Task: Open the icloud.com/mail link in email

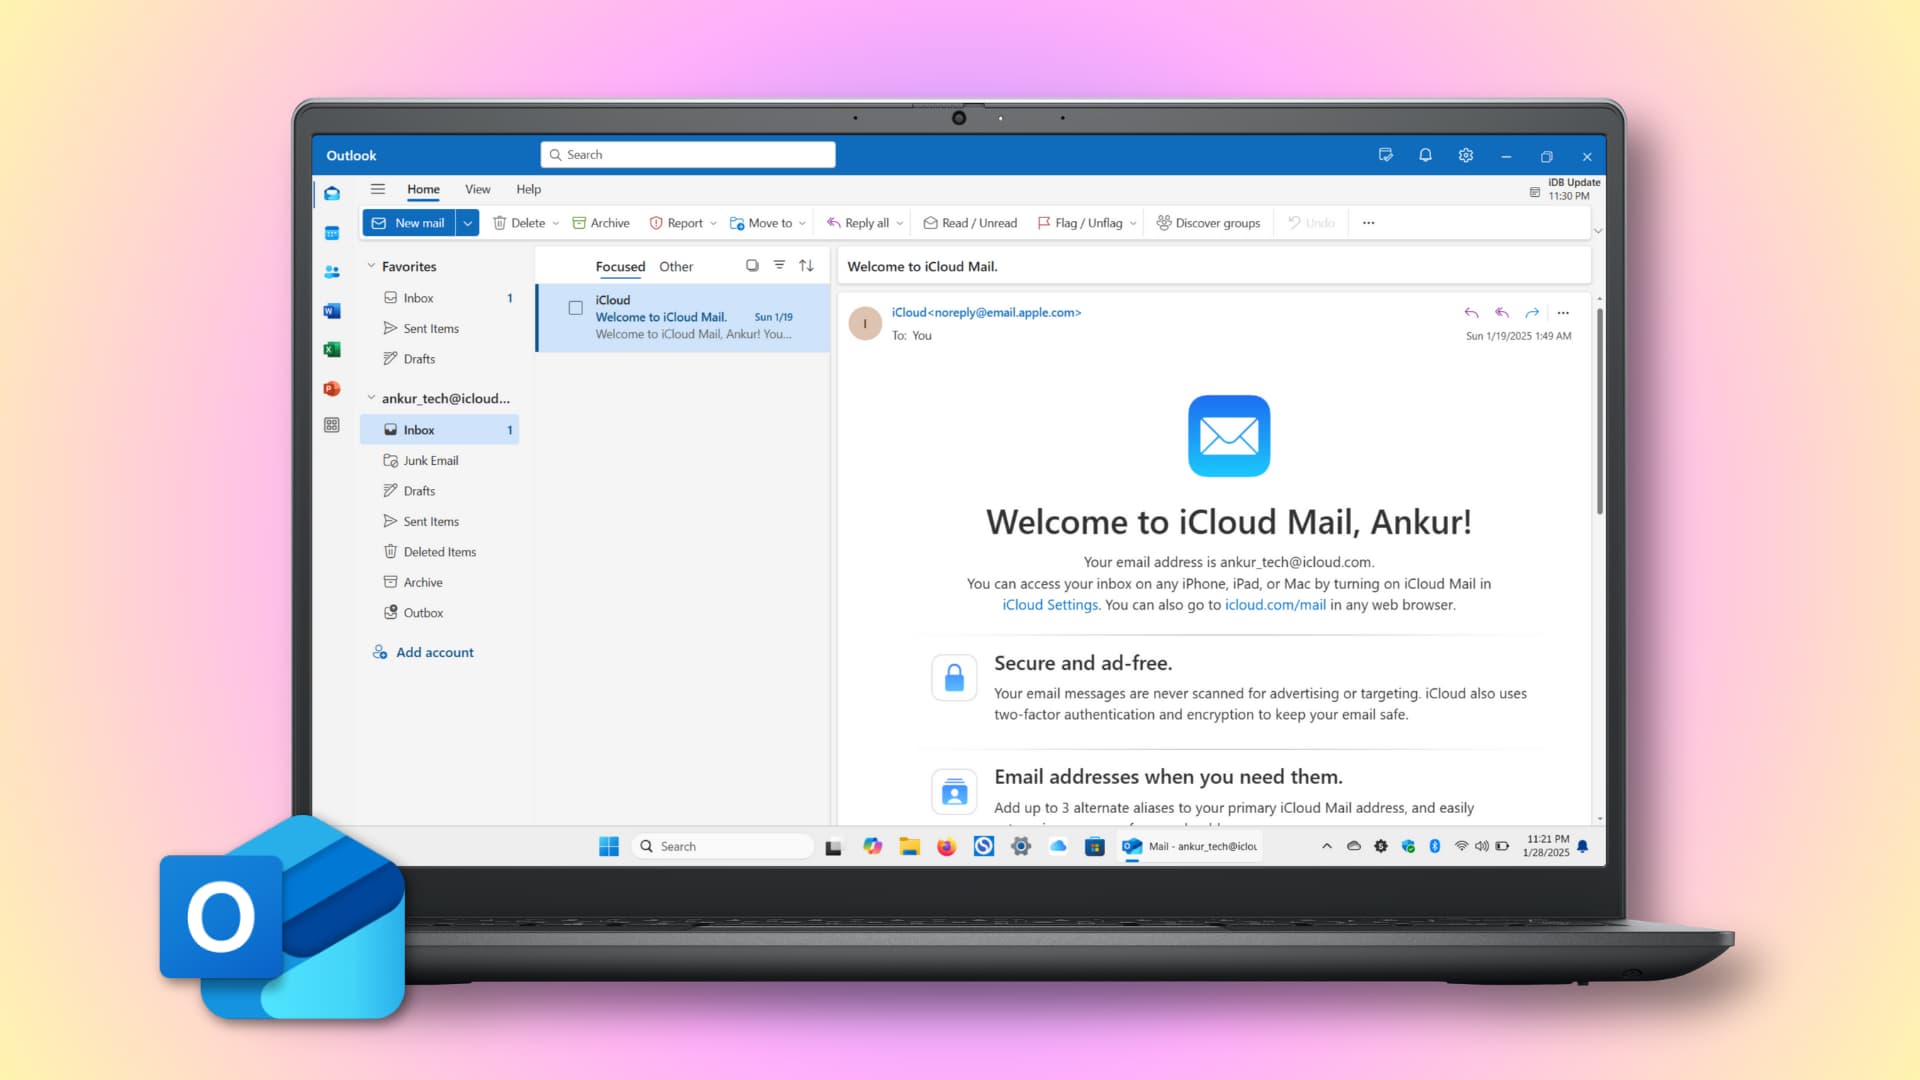Action: 1275,605
